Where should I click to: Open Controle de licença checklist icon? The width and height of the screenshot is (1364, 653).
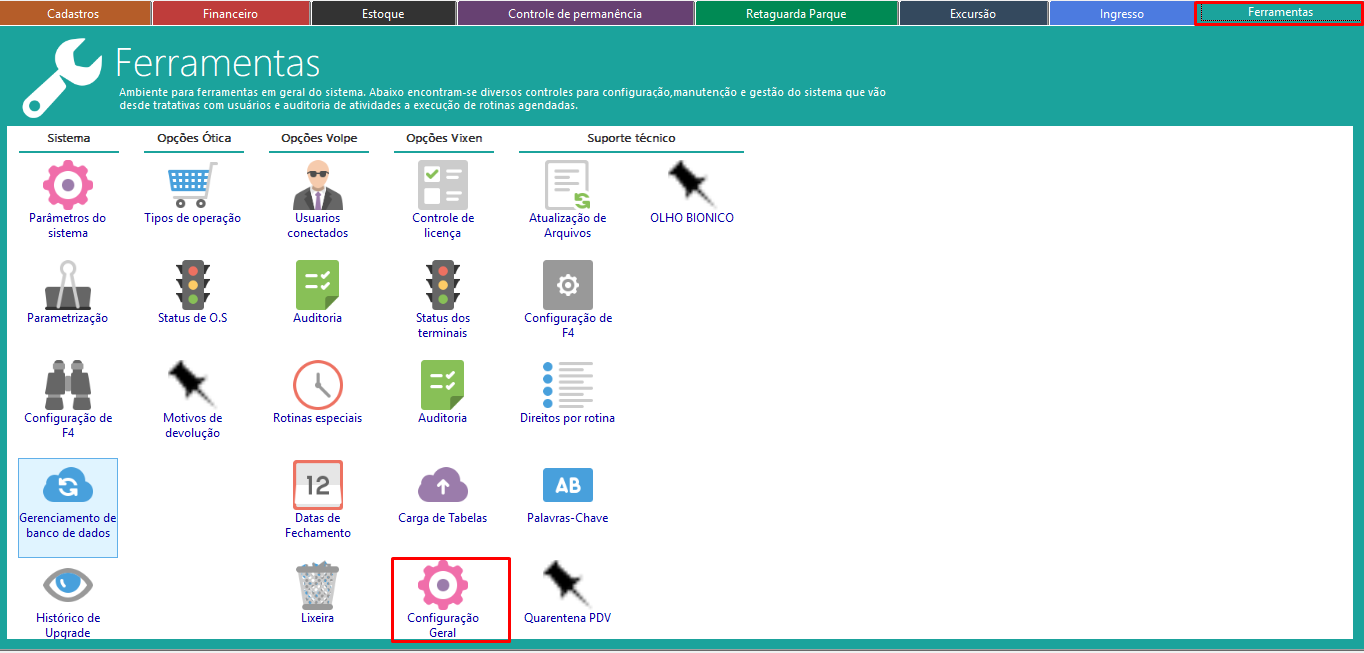442,185
